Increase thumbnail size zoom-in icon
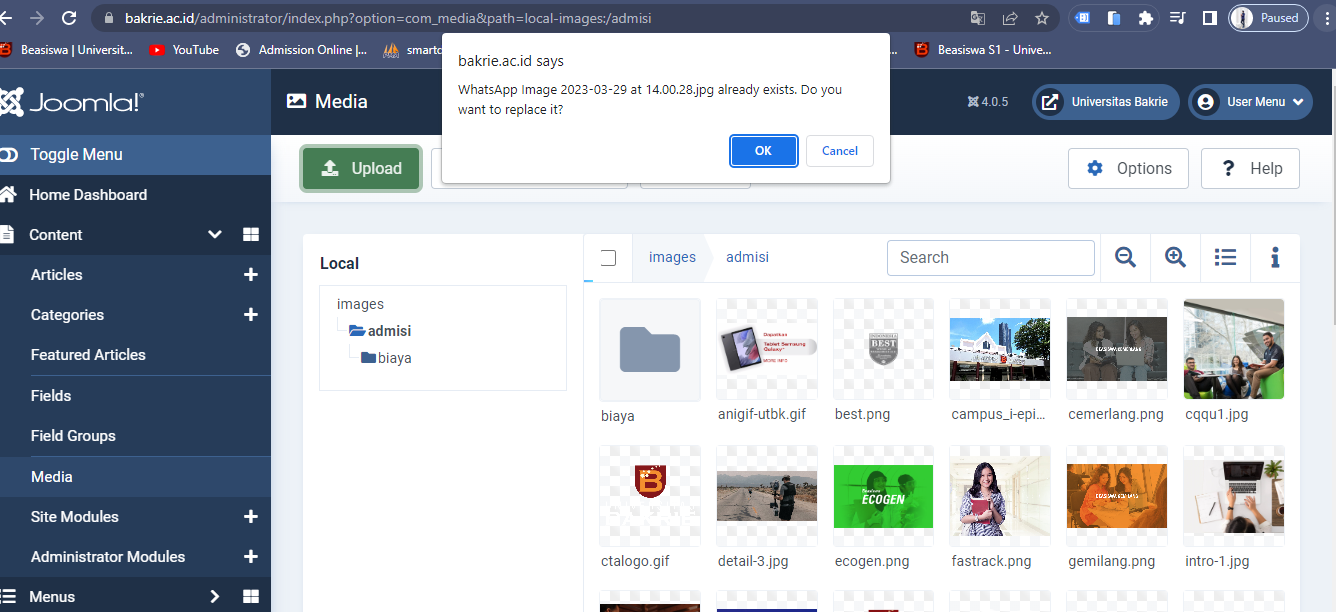This screenshot has width=1336, height=612. pyautogui.click(x=1175, y=258)
